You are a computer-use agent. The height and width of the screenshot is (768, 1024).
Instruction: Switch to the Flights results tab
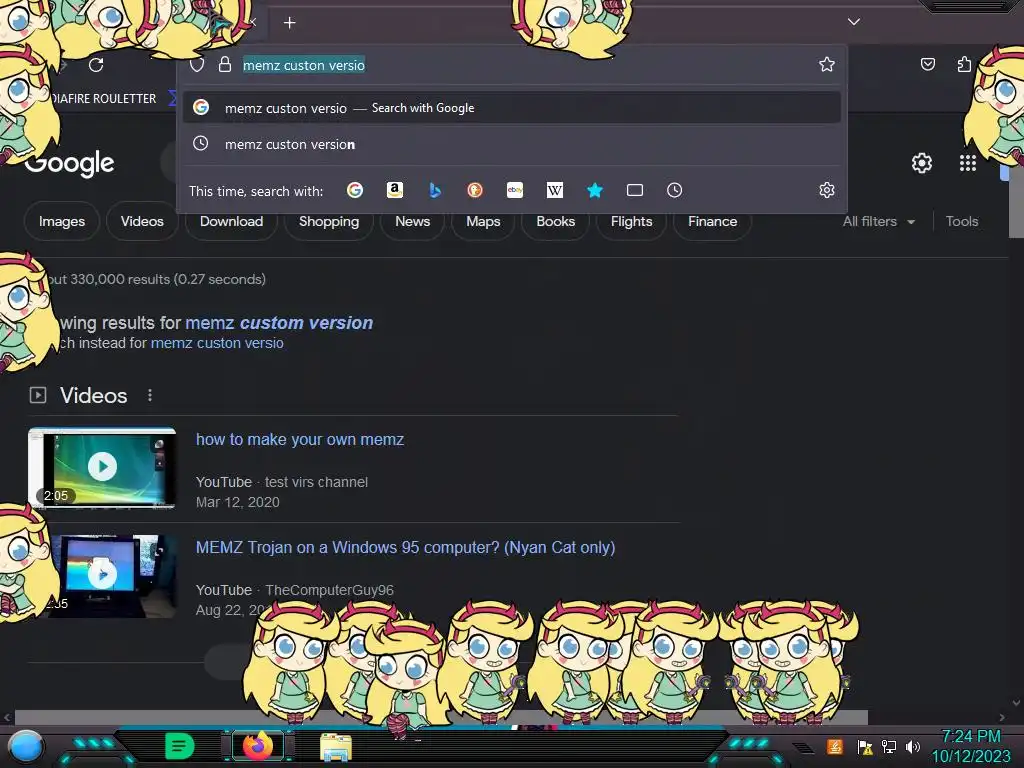point(631,221)
